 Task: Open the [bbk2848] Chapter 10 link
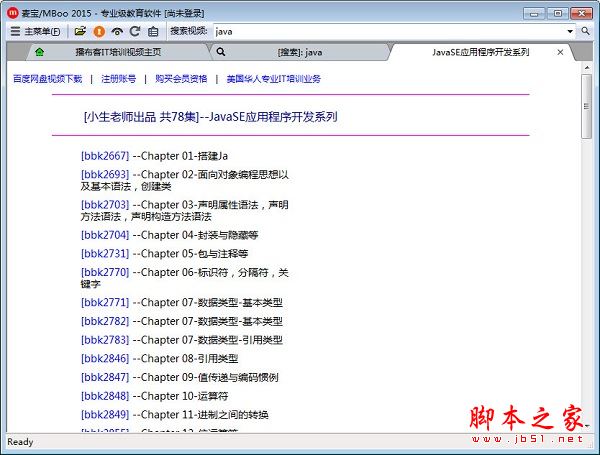[105, 396]
